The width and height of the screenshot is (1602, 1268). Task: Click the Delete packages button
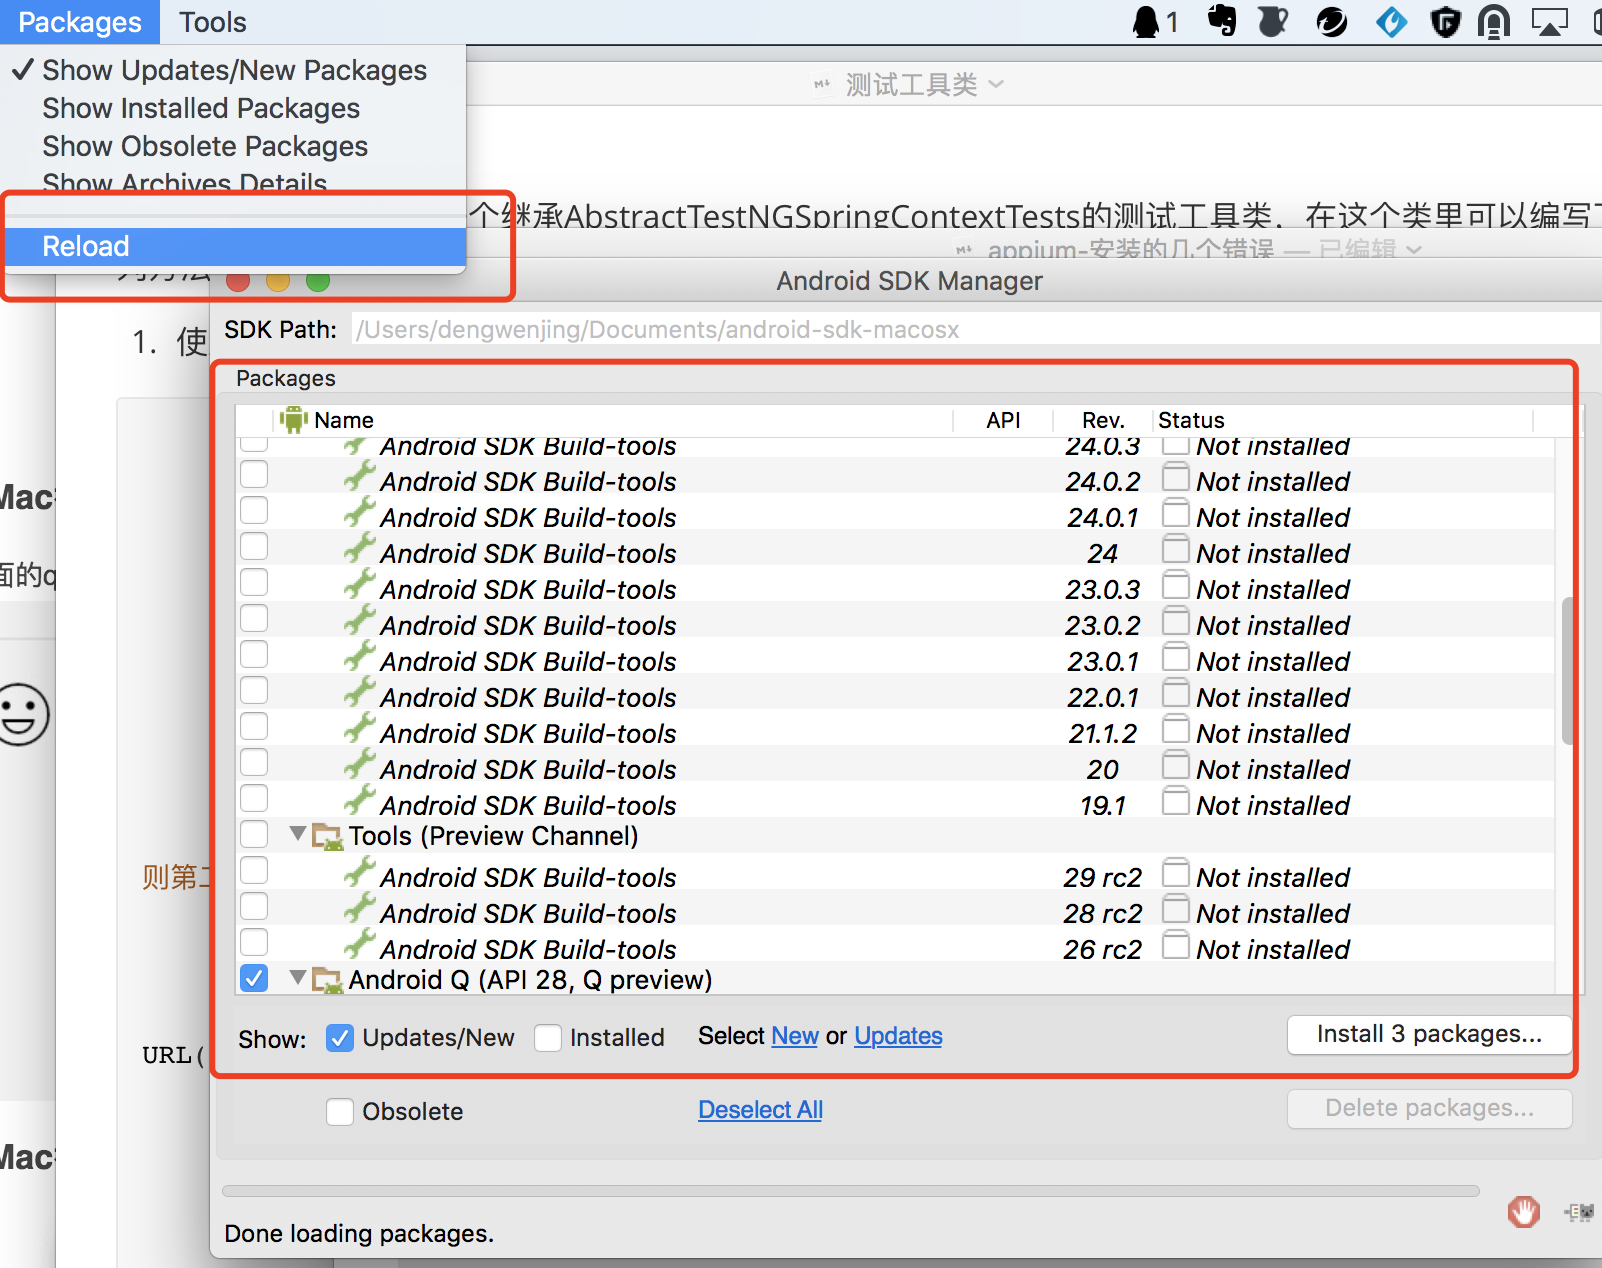pyautogui.click(x=1429, y=1109)
